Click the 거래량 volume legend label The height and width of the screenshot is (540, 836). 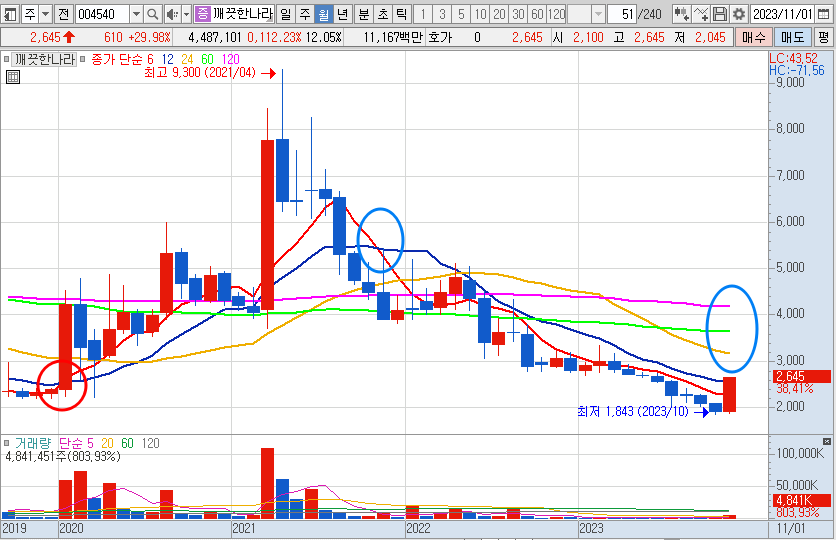click(33, 443)
